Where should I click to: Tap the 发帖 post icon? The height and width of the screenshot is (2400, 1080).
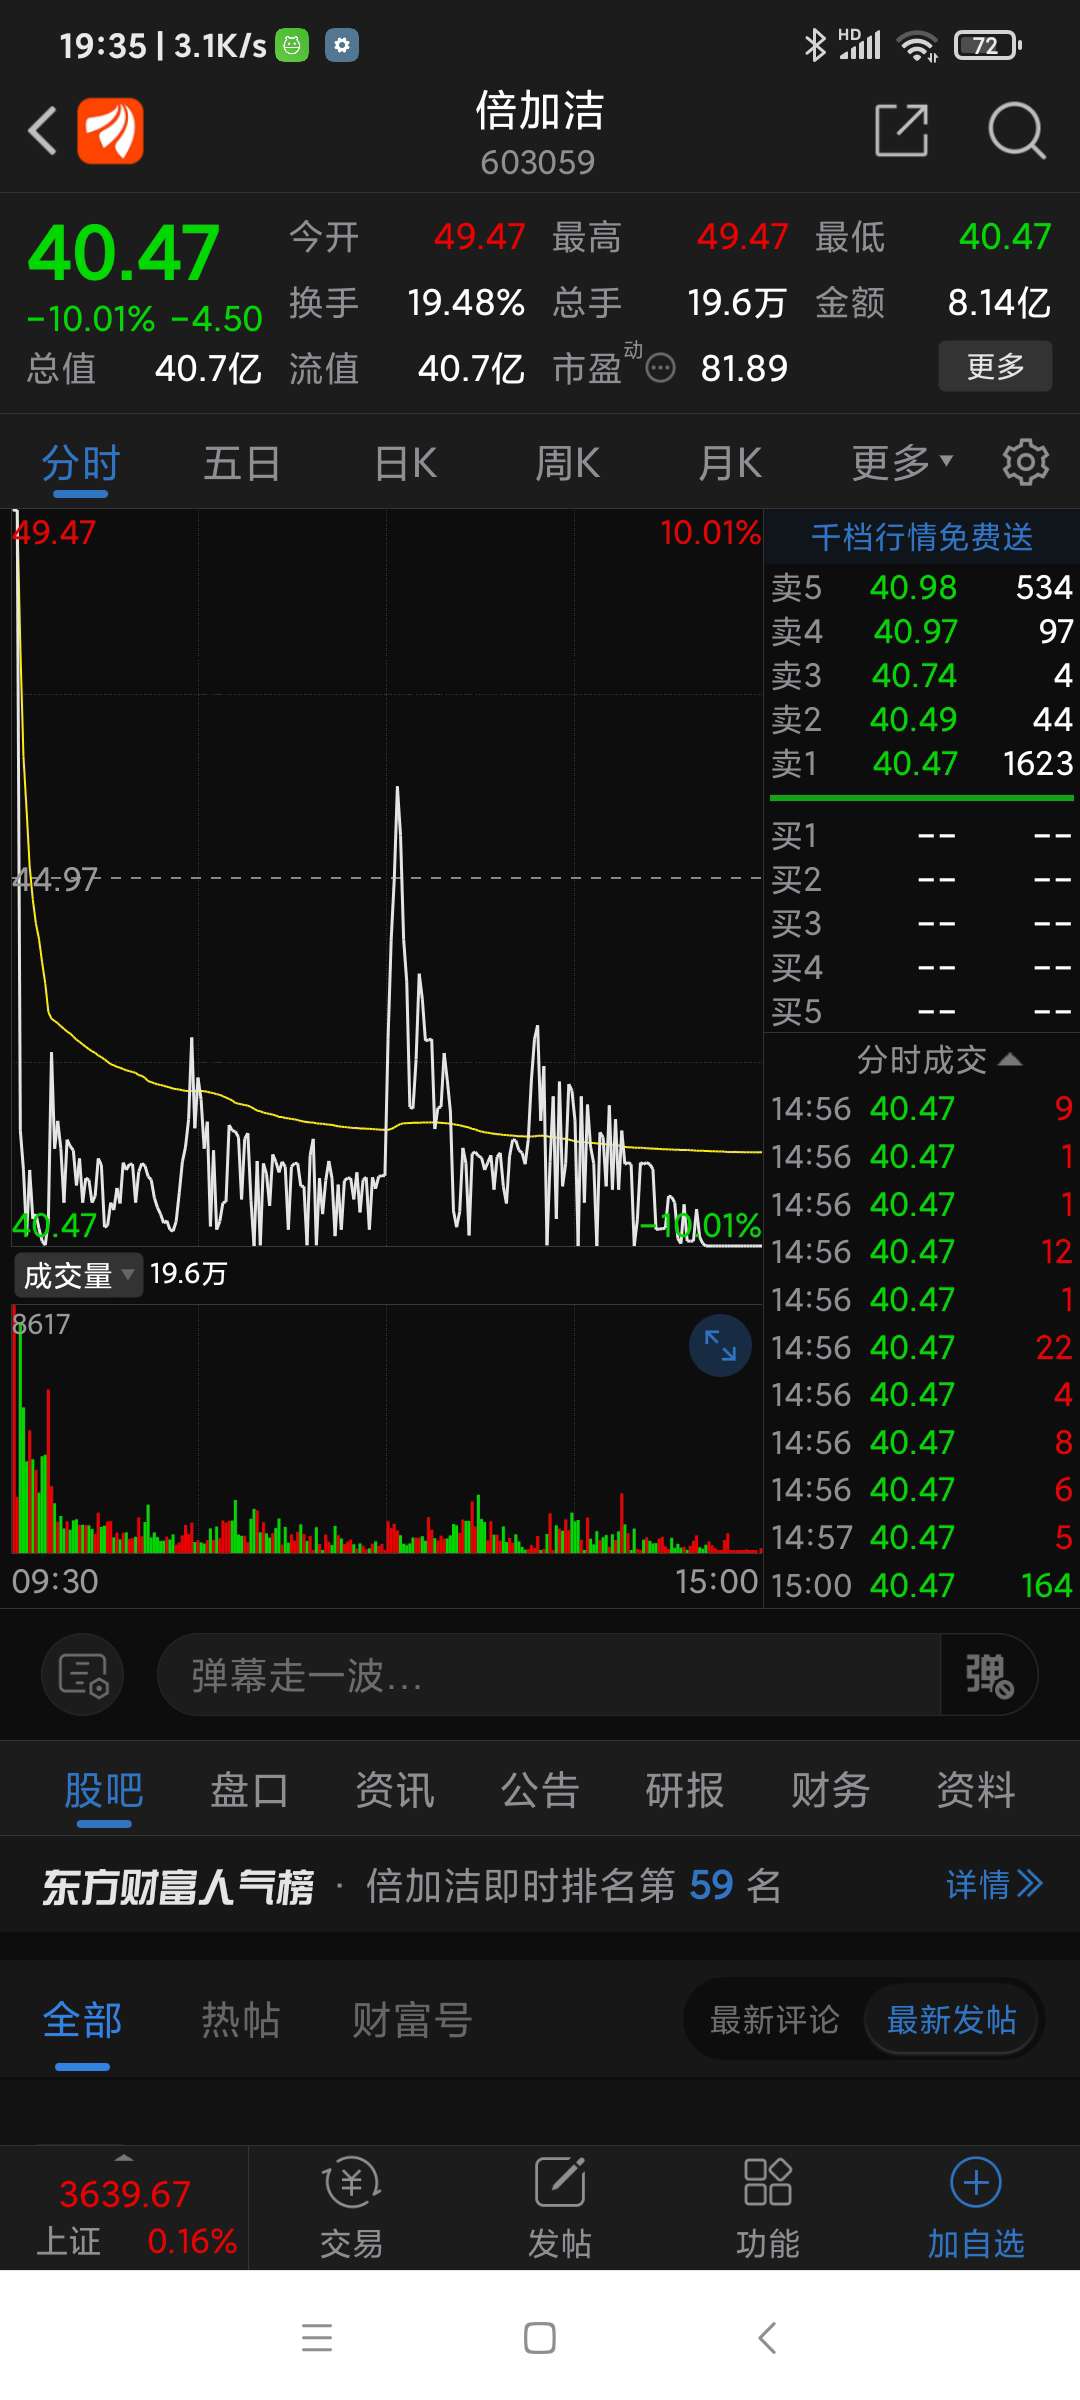click(x=560, y=2208)
